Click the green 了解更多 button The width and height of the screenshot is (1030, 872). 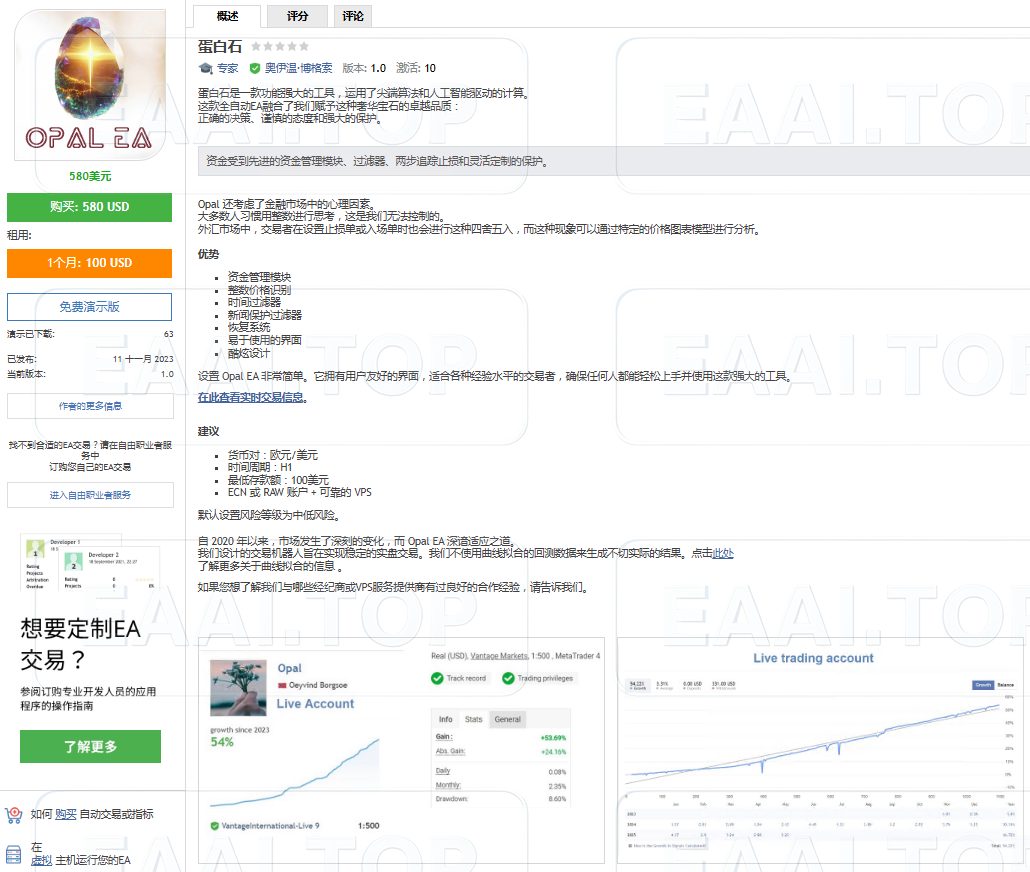[89, 746]
